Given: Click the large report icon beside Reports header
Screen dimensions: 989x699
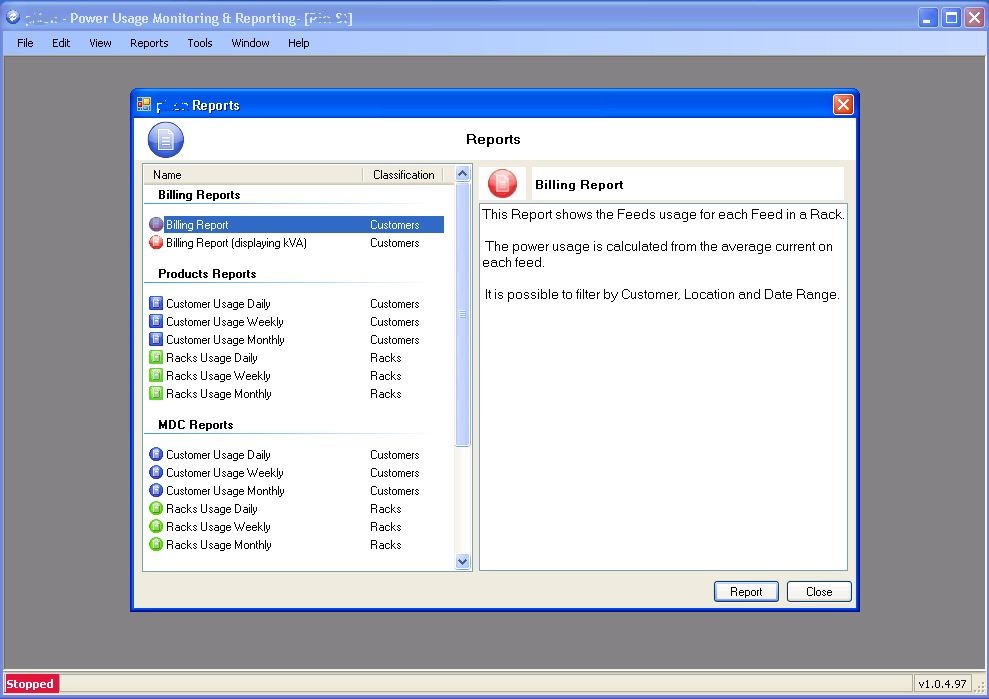Looking at the screenshot, I should coord(165,139).
